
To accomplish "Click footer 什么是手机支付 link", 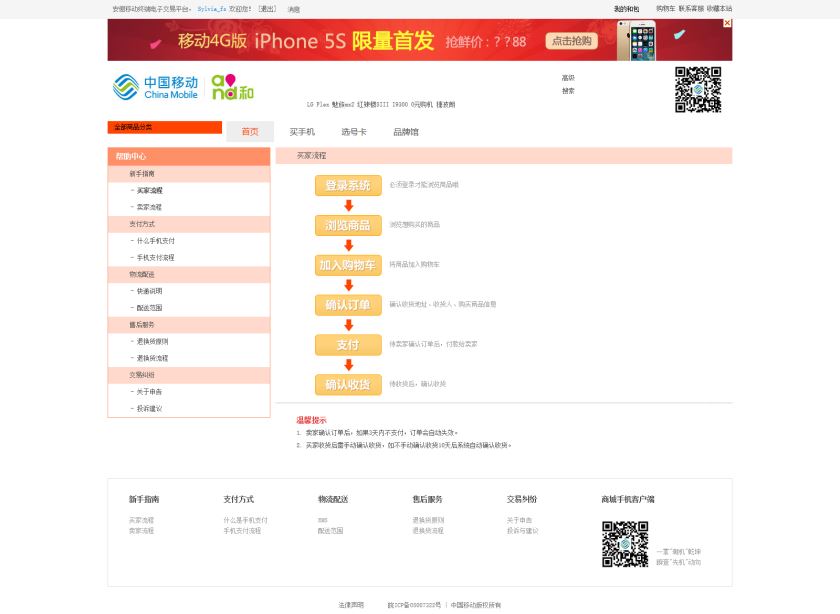I will (245, 520).
